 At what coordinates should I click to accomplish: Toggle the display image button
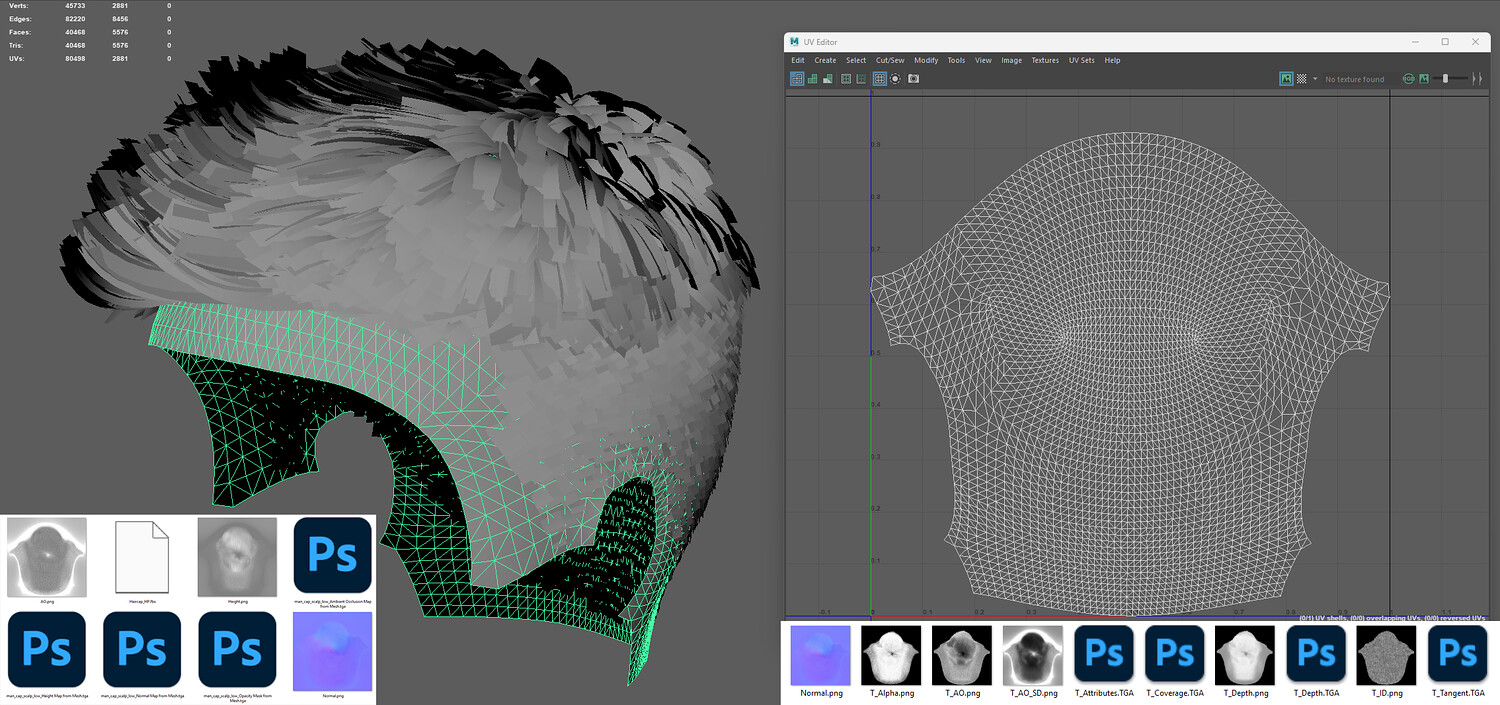coord(1286,78)
